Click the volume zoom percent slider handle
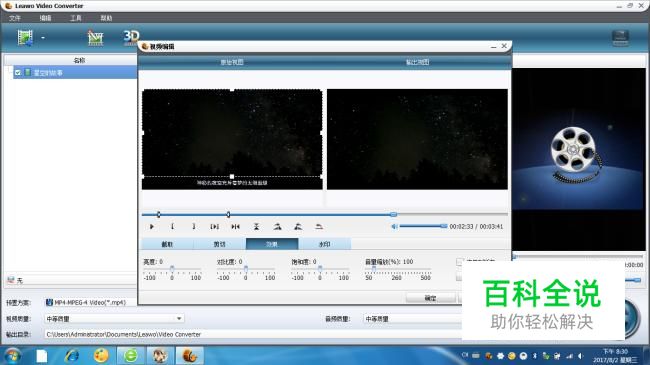650x365 pixels. pyautogui.click(x=374, y=269)
